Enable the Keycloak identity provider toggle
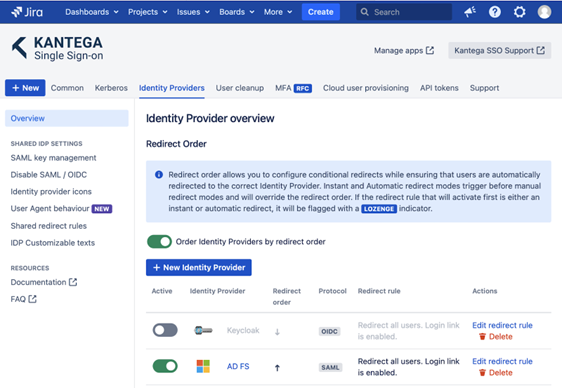The width and height of the screenshot is (562, 388). pyautogui.click(x=165, y=330)
